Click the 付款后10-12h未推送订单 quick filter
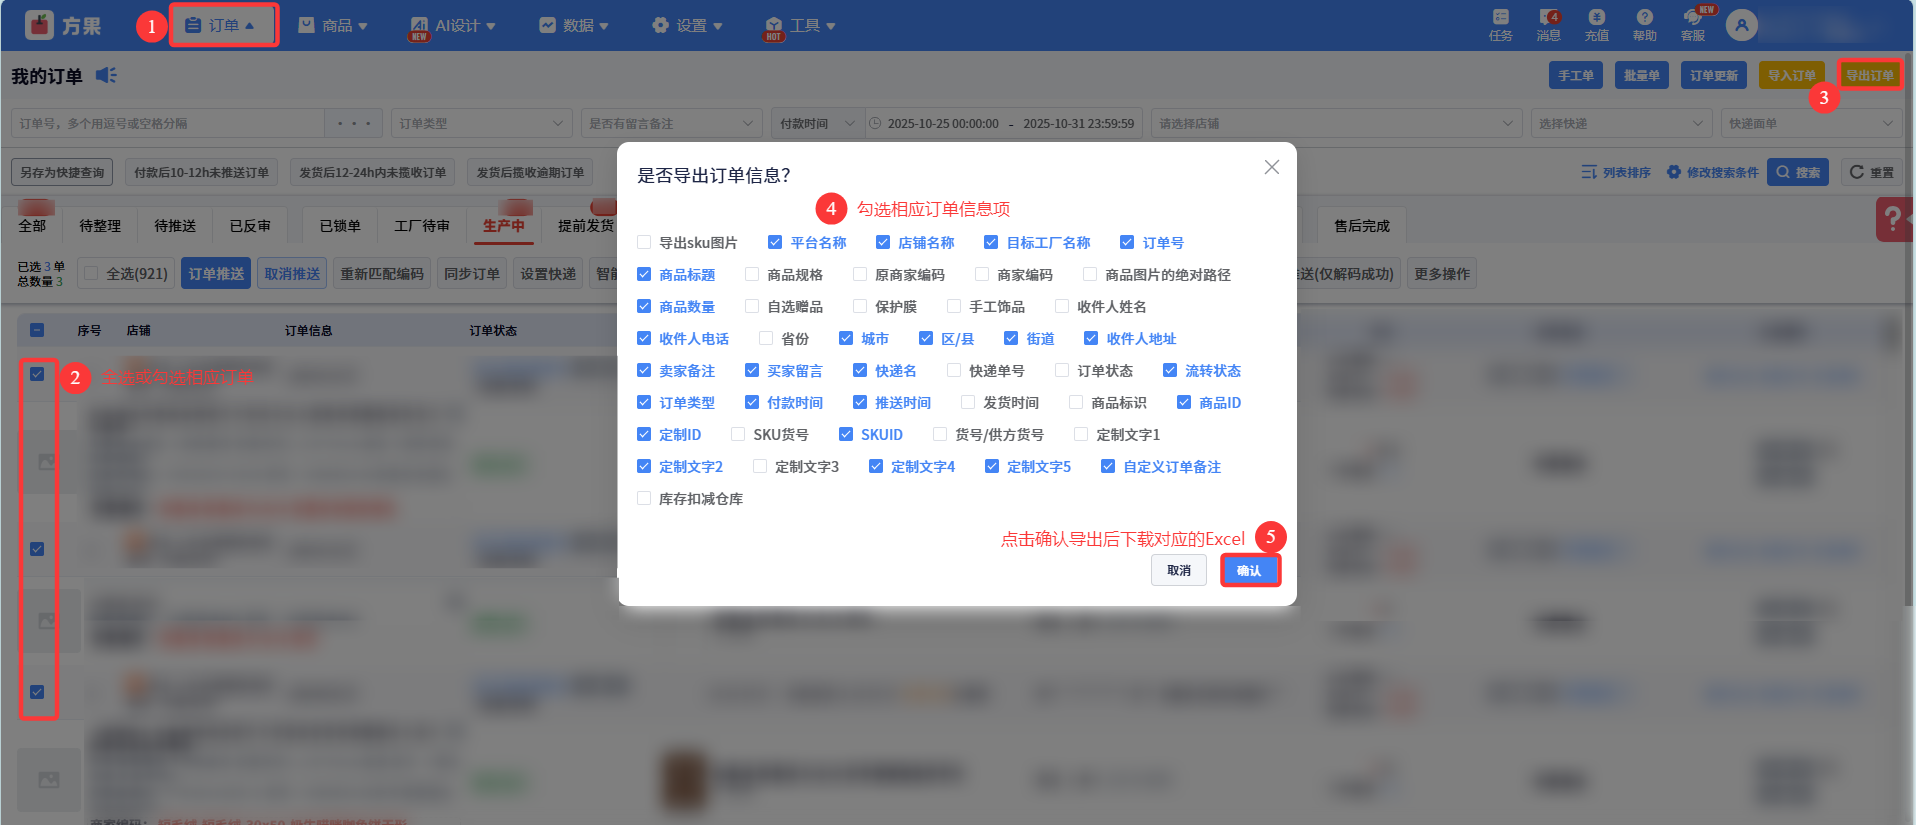This screenshot has width=1916, height=825. click(x=202, y=172)
